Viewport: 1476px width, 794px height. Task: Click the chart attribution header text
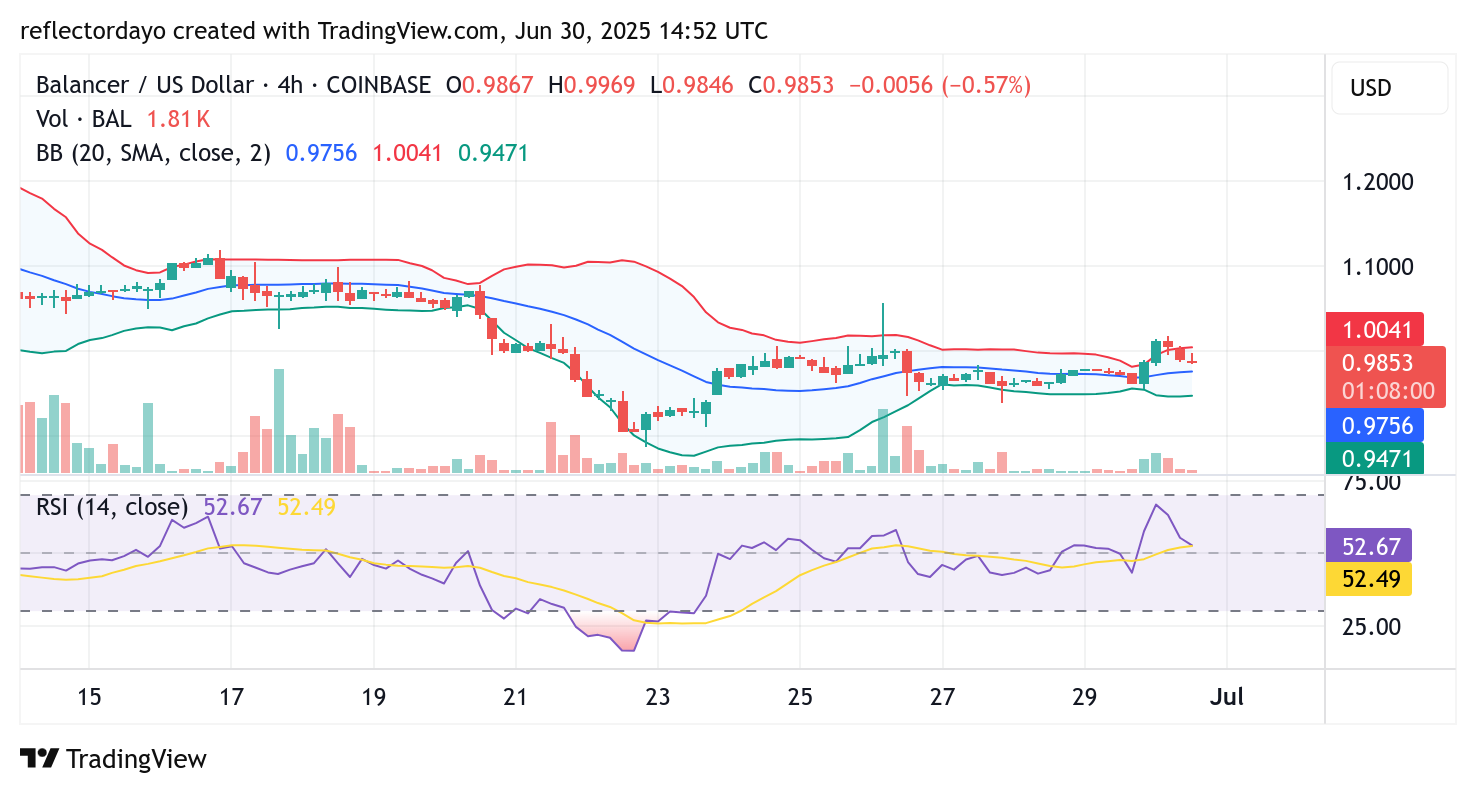pyautogui.click(x=394, y=31)
